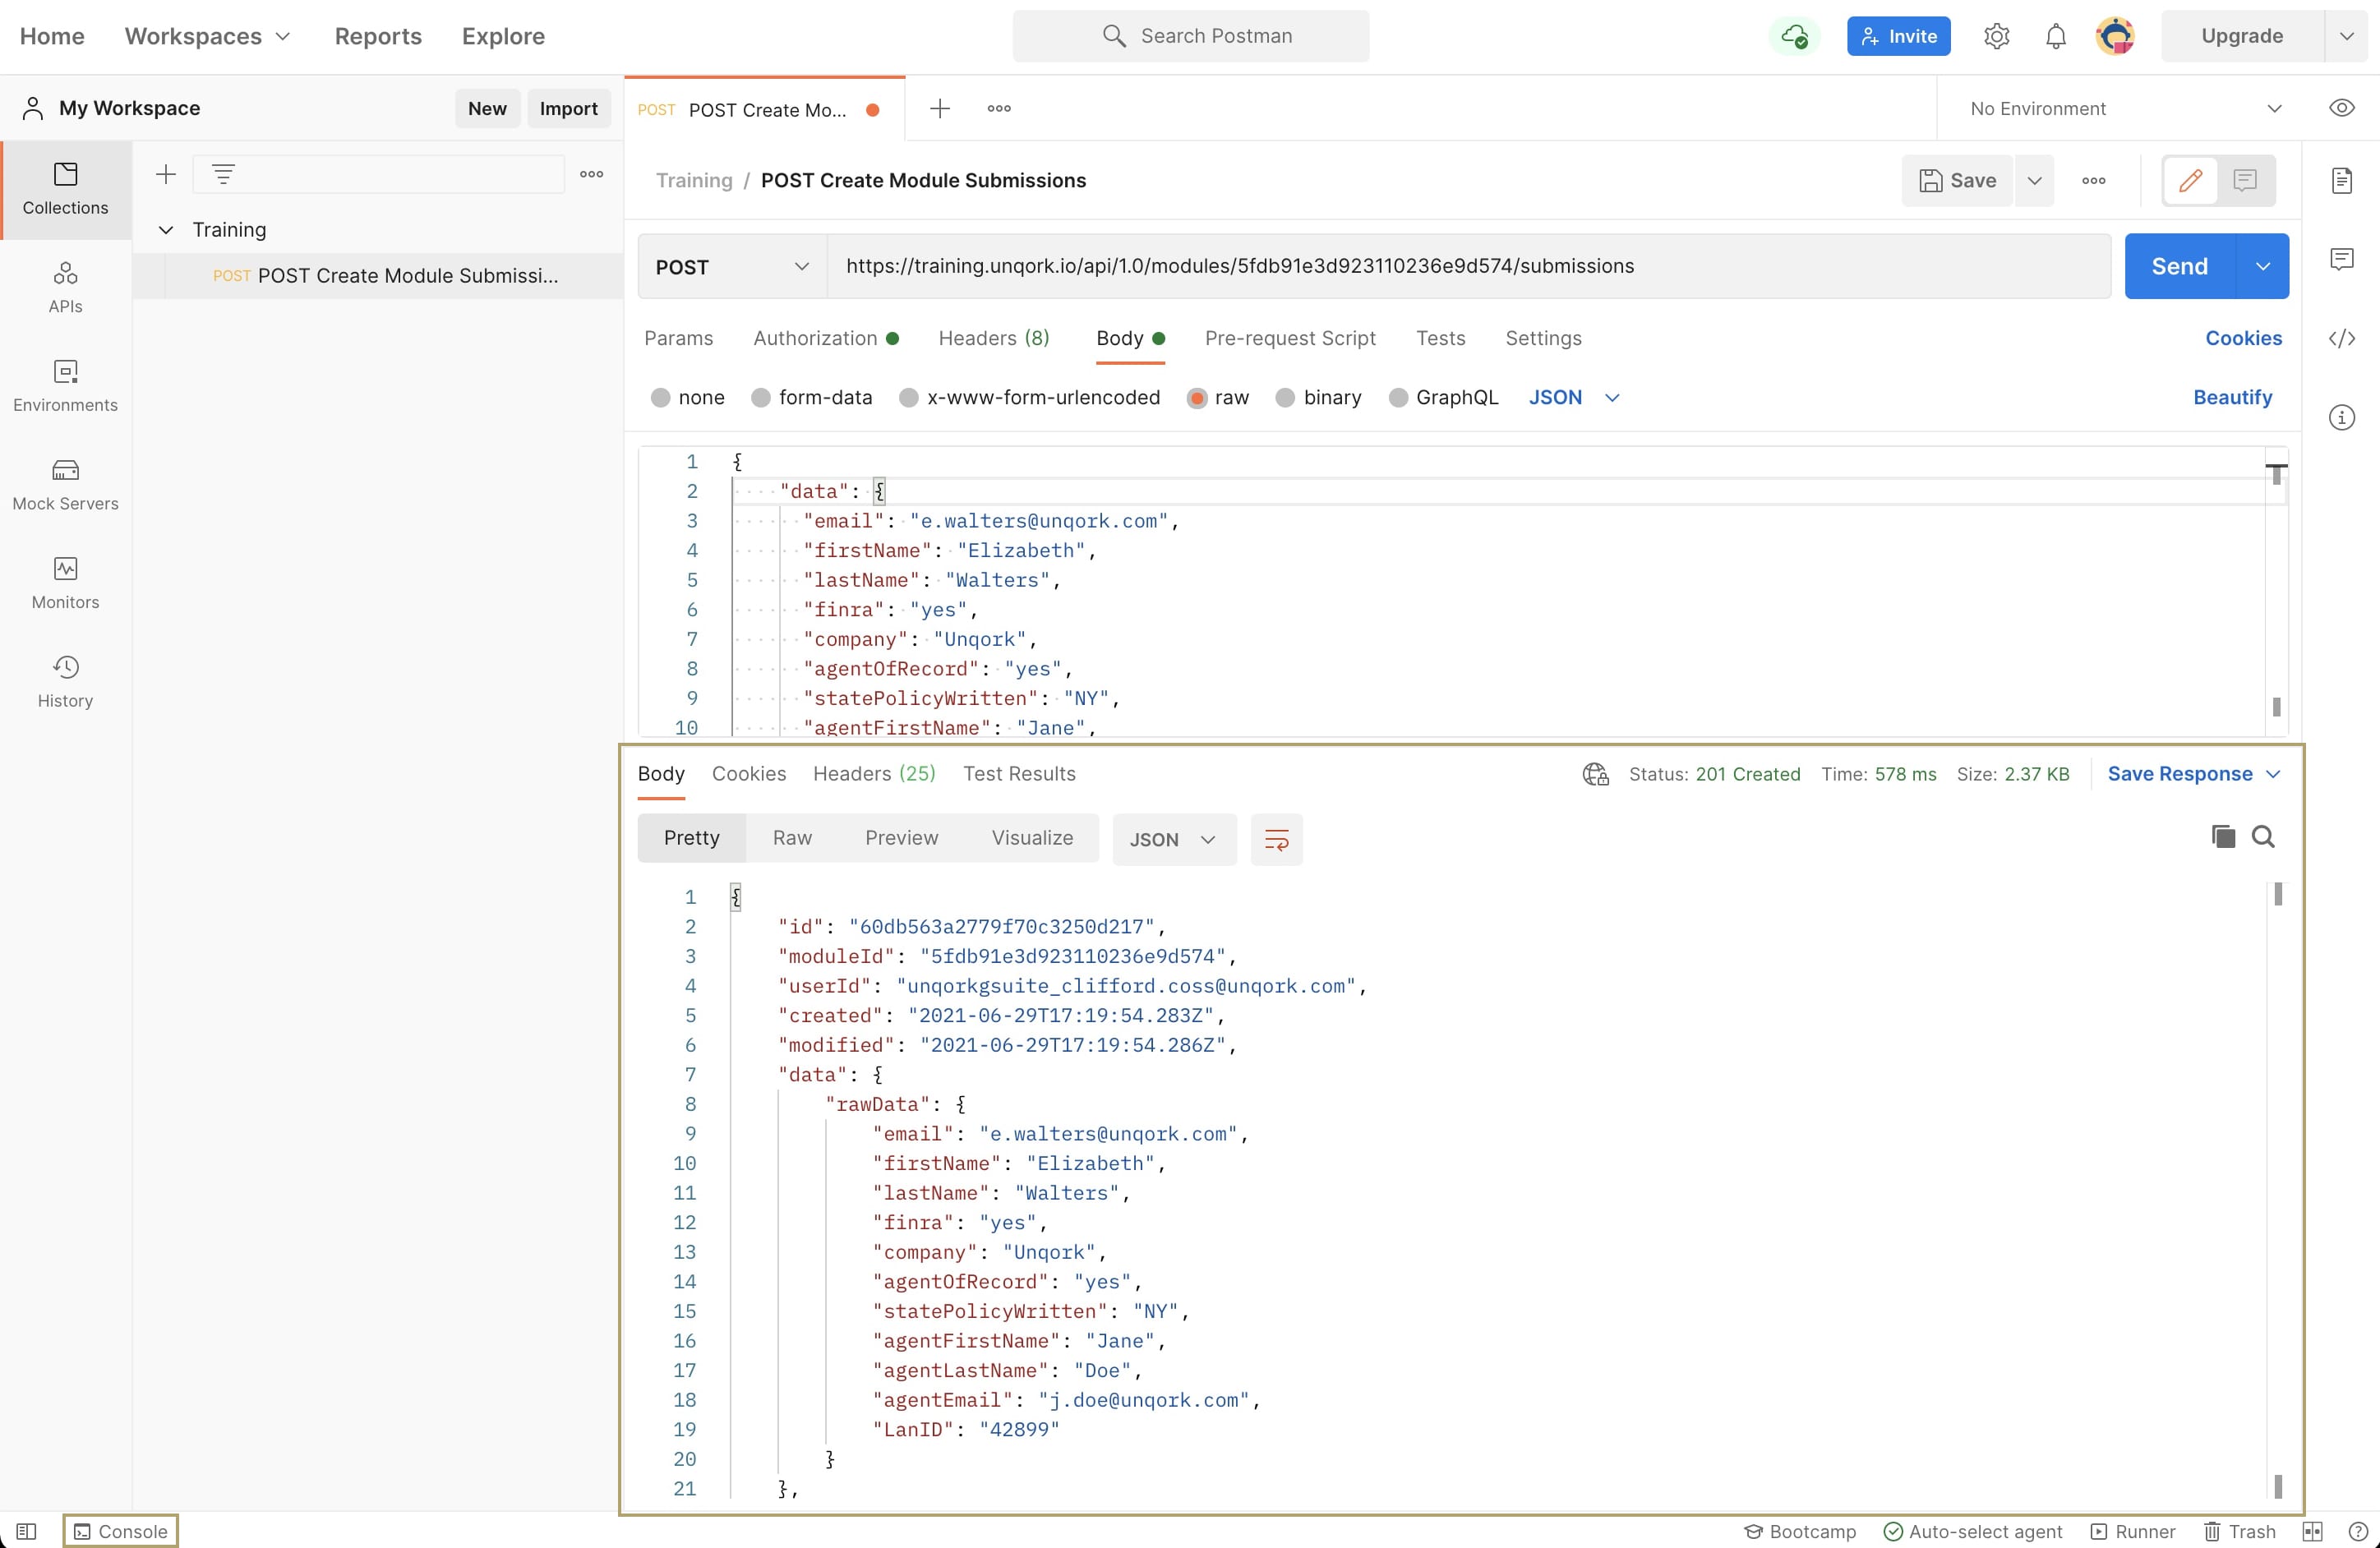Click the collections filter icon
2380x1548 pixels.
pos(223,174)
